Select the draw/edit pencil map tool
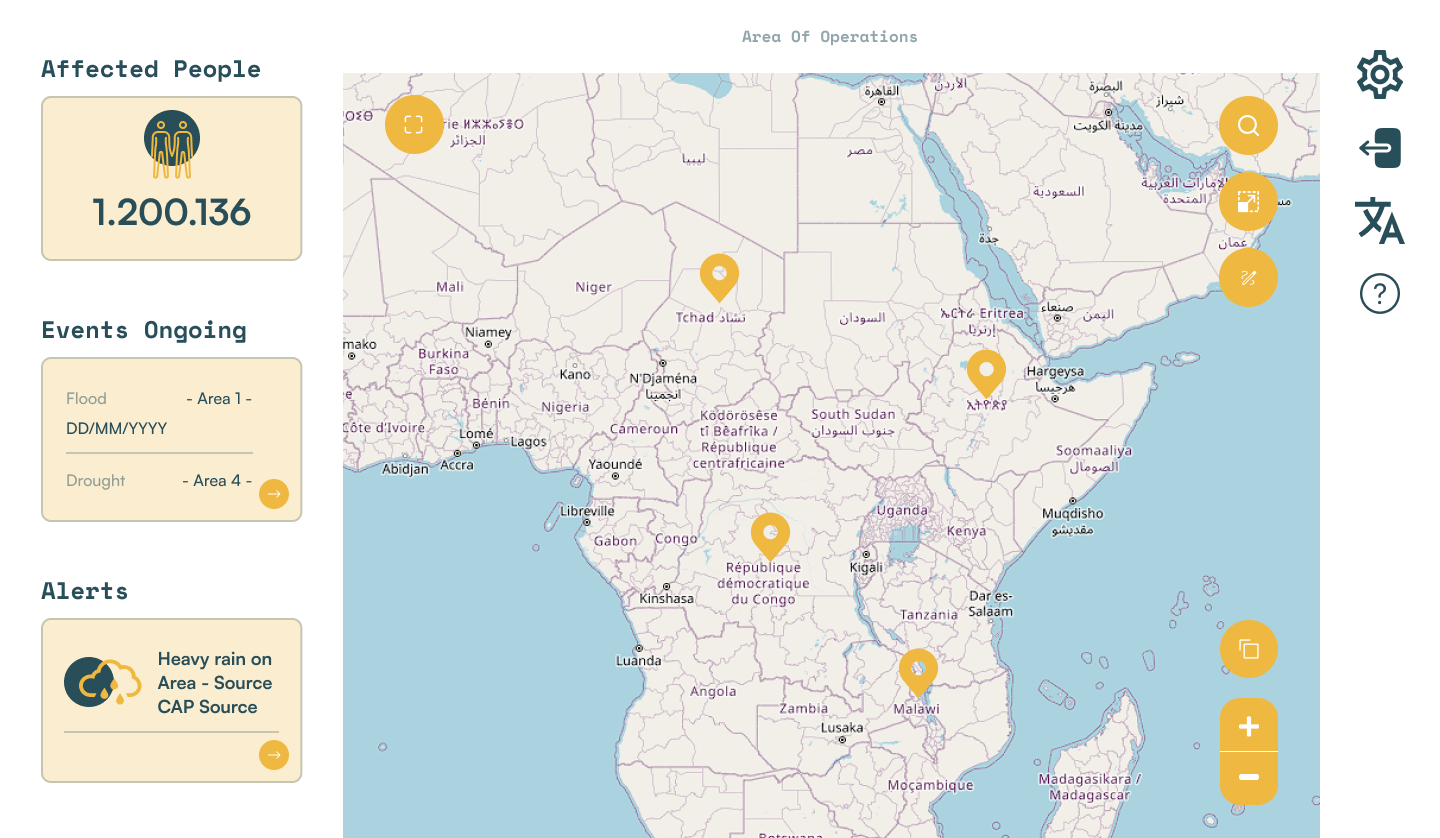The image size is (1440, 838). click(1248, 277)
